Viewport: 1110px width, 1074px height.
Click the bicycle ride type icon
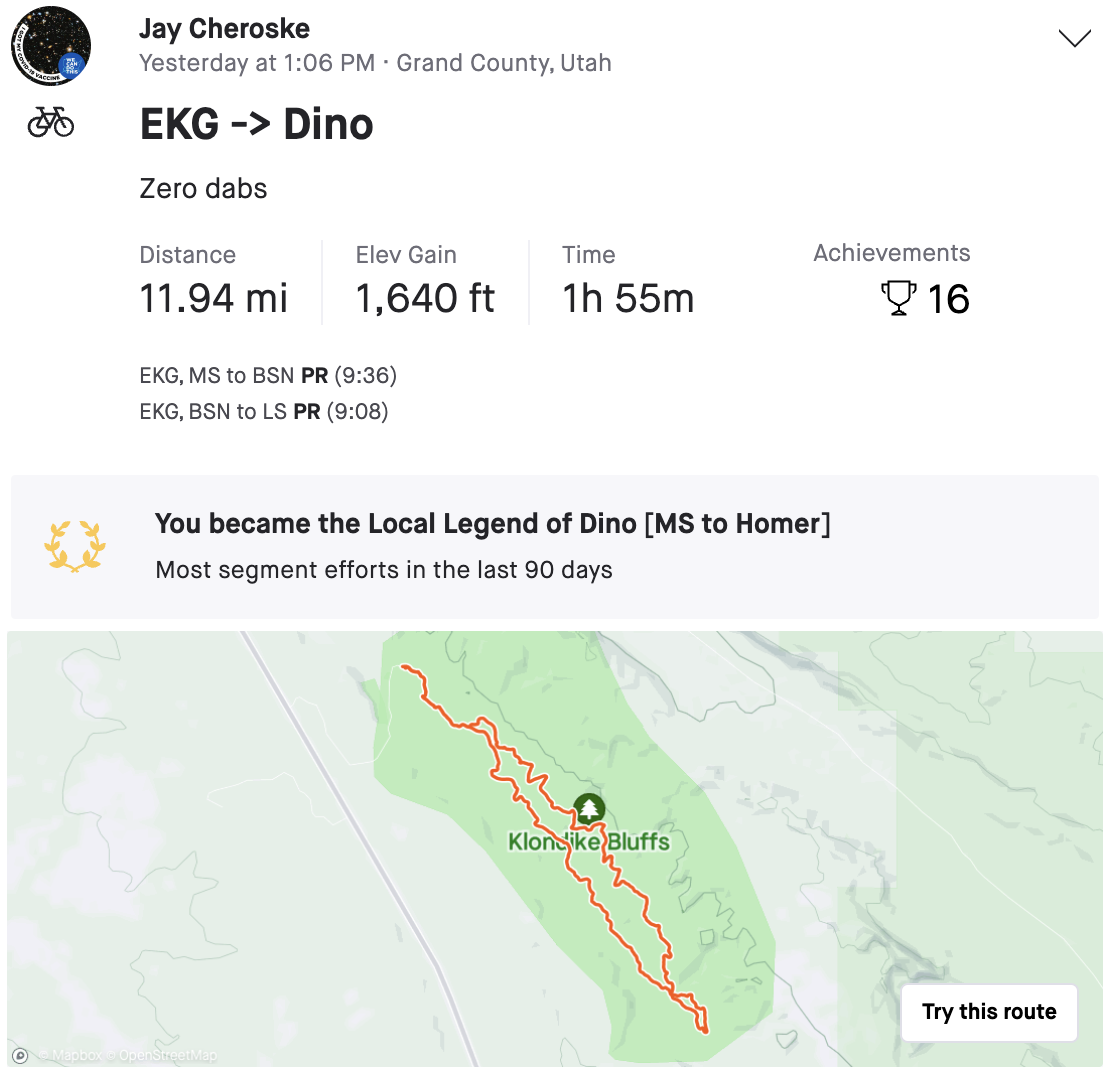51,122
